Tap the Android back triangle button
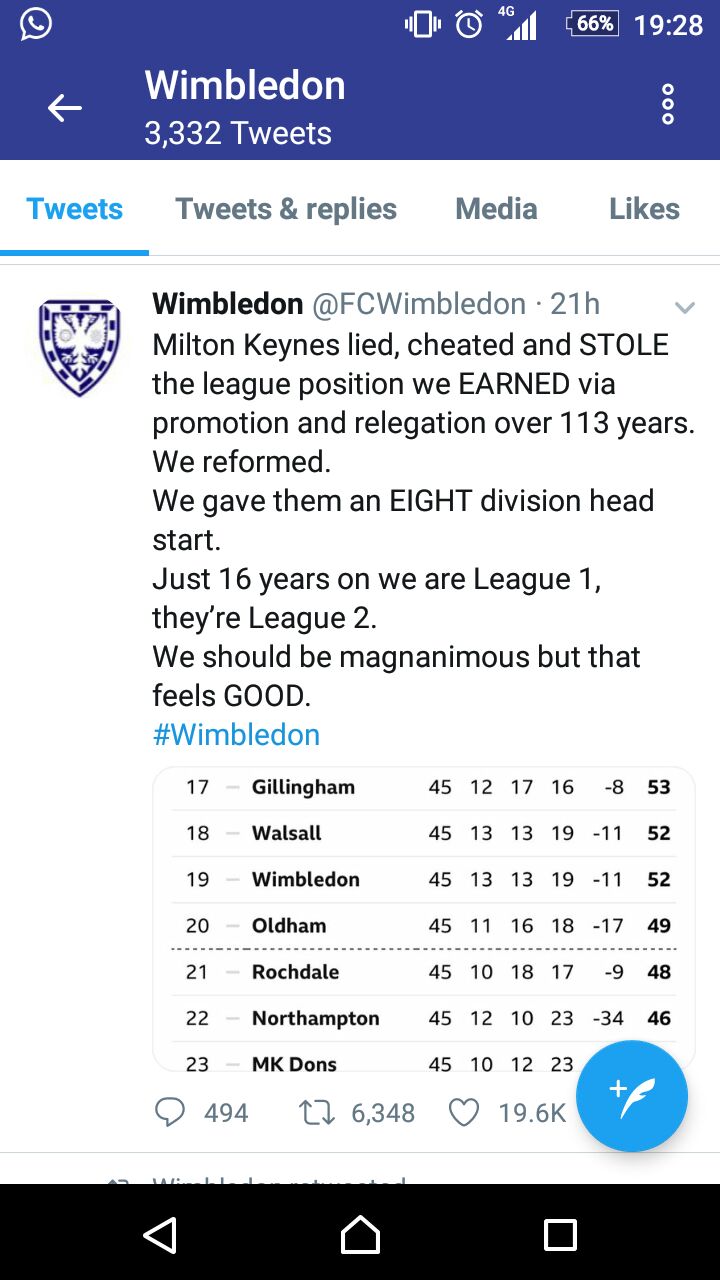This screenshot has width=720, height=1280. point(160,1235)
